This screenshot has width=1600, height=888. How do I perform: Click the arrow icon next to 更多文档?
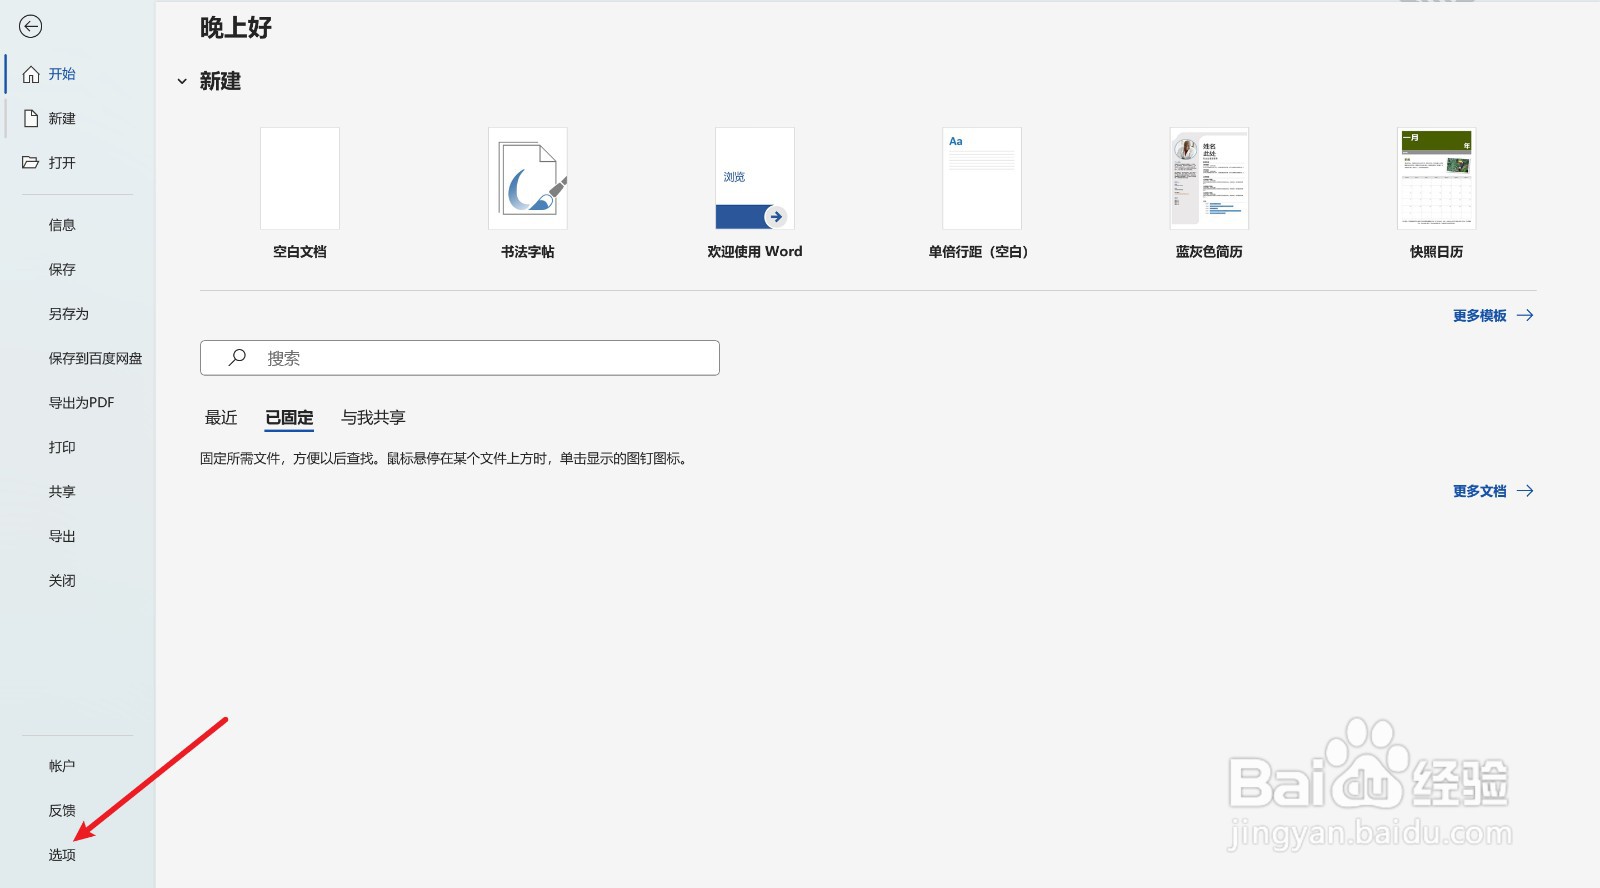pyautogui.click(x=1525, y=491)
